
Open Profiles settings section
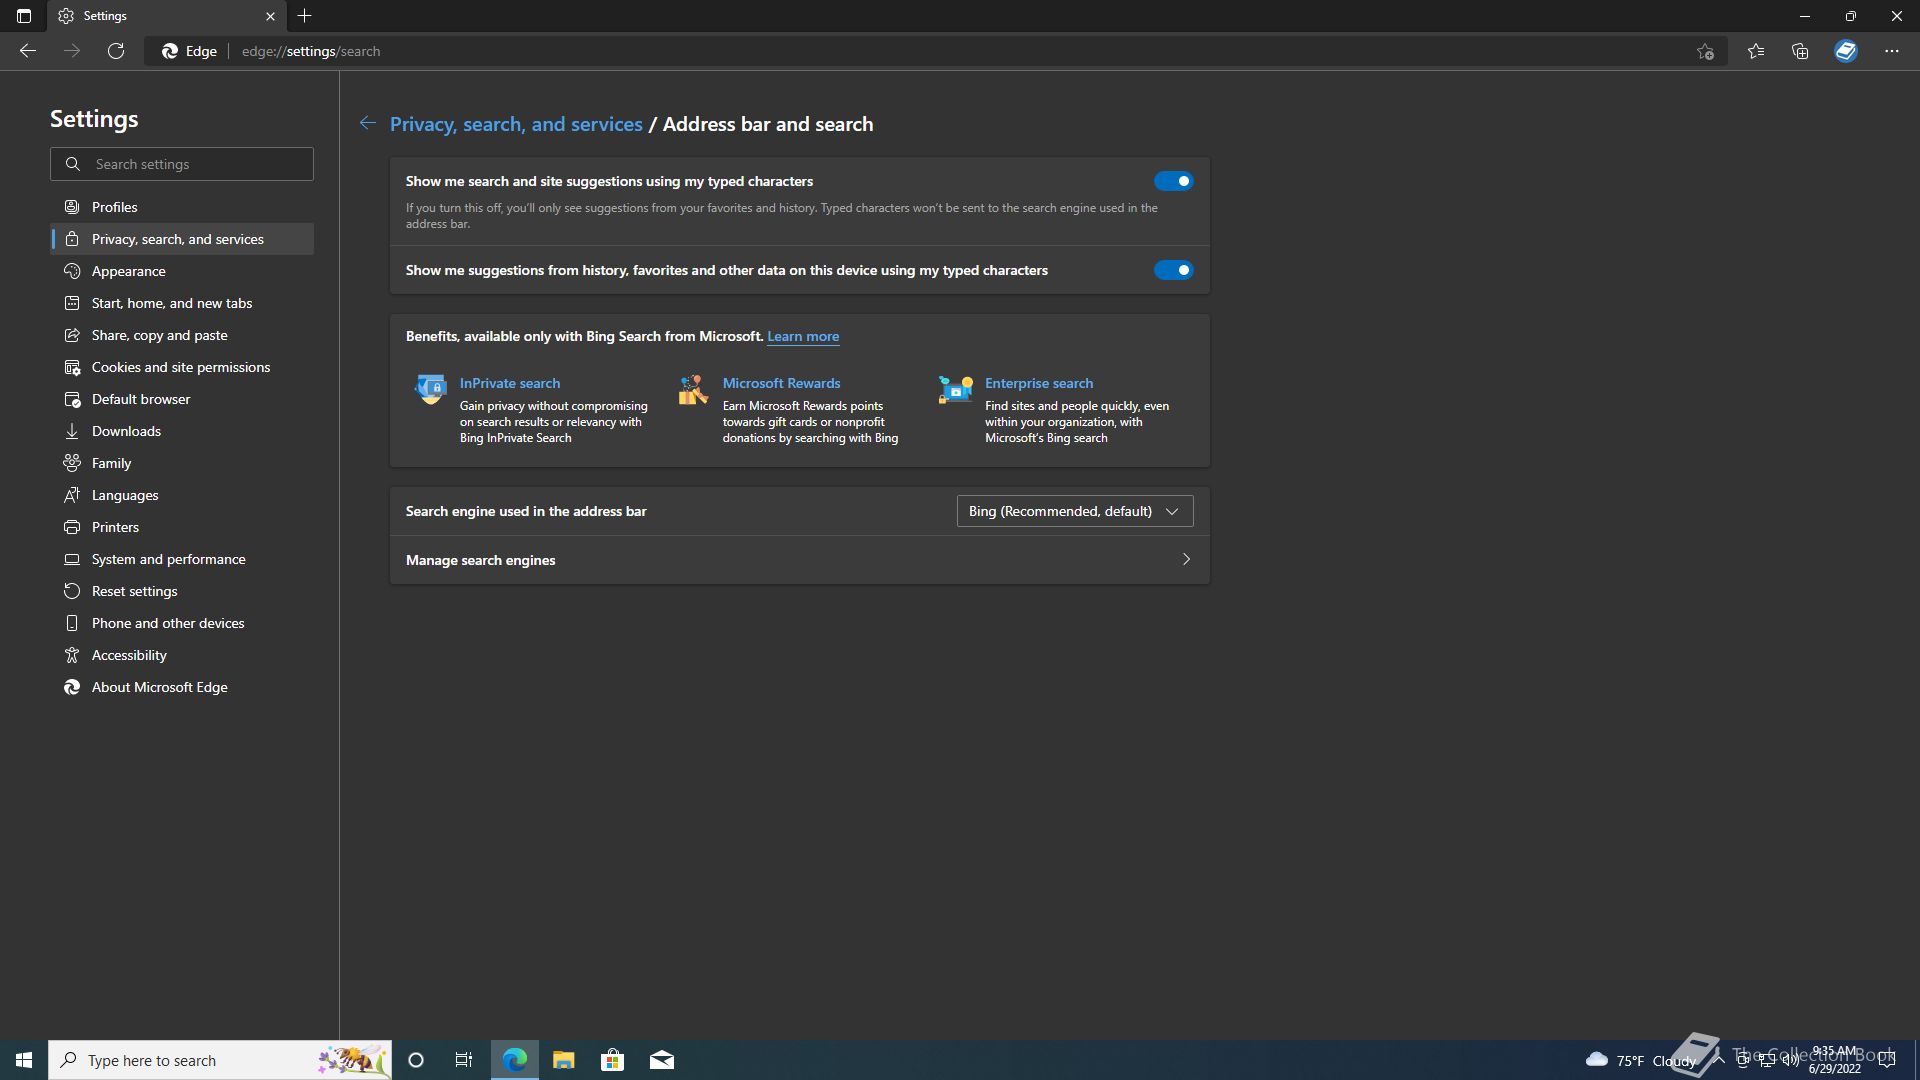182,207
